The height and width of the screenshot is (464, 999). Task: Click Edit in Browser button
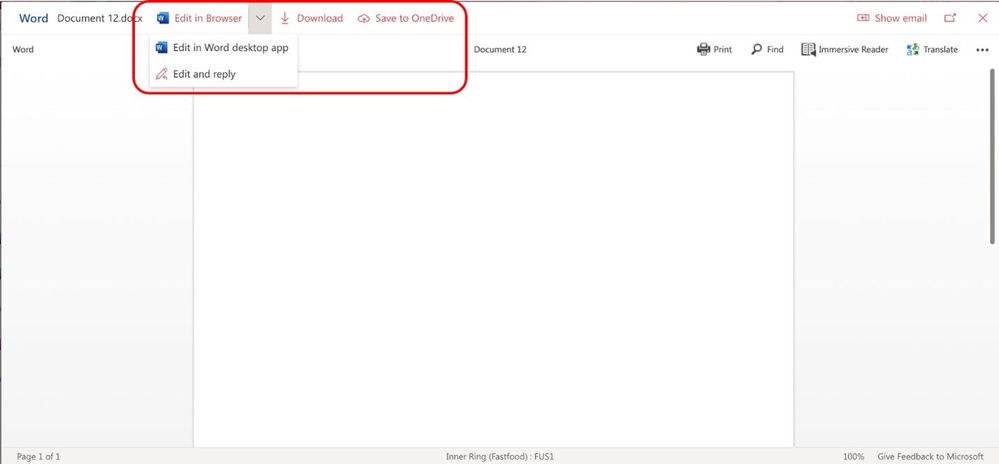[x=199, y=18]
